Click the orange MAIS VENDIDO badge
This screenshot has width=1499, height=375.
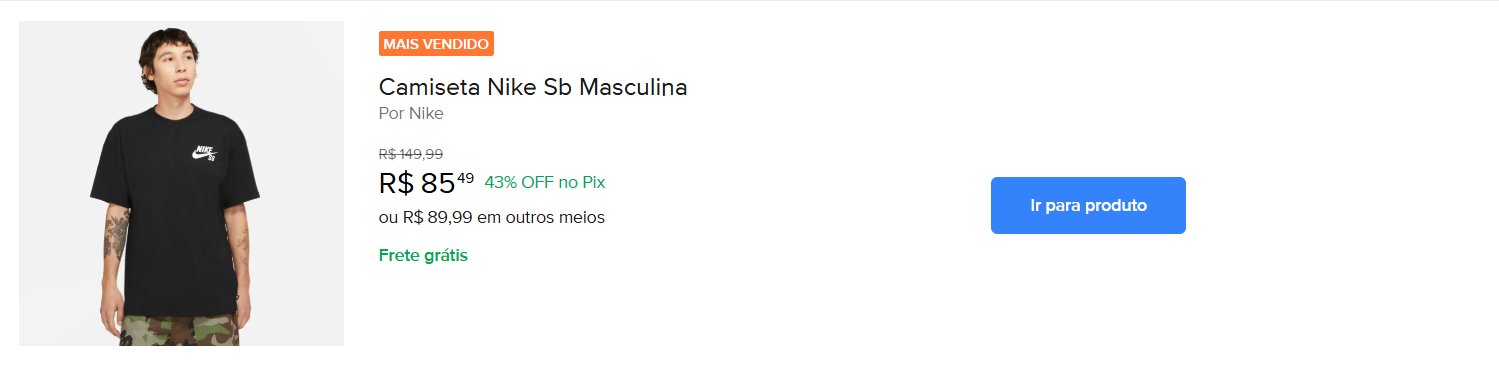[436, 44]
